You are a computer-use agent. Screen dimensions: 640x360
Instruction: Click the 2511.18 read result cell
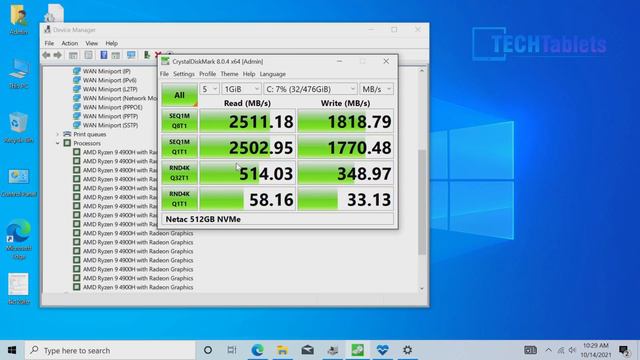(247, 121)
